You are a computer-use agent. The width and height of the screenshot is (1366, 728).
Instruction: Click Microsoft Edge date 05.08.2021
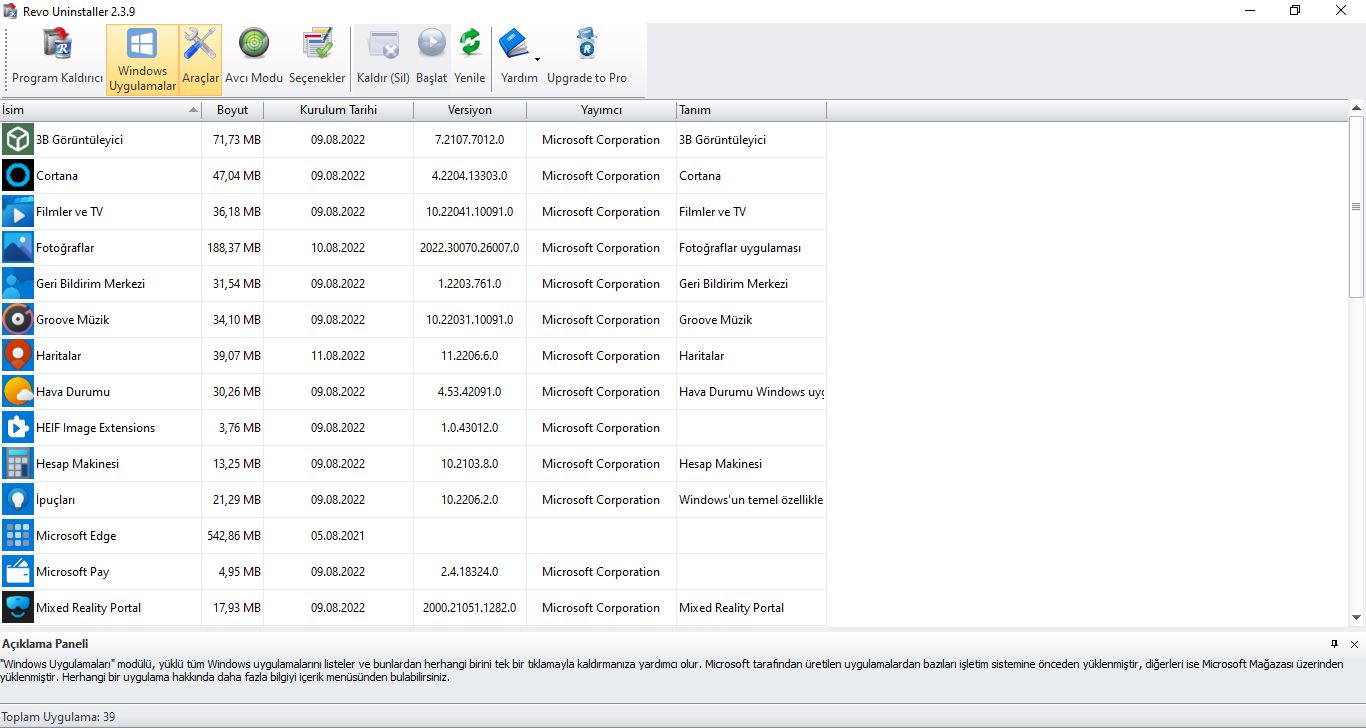pos(338,536)
